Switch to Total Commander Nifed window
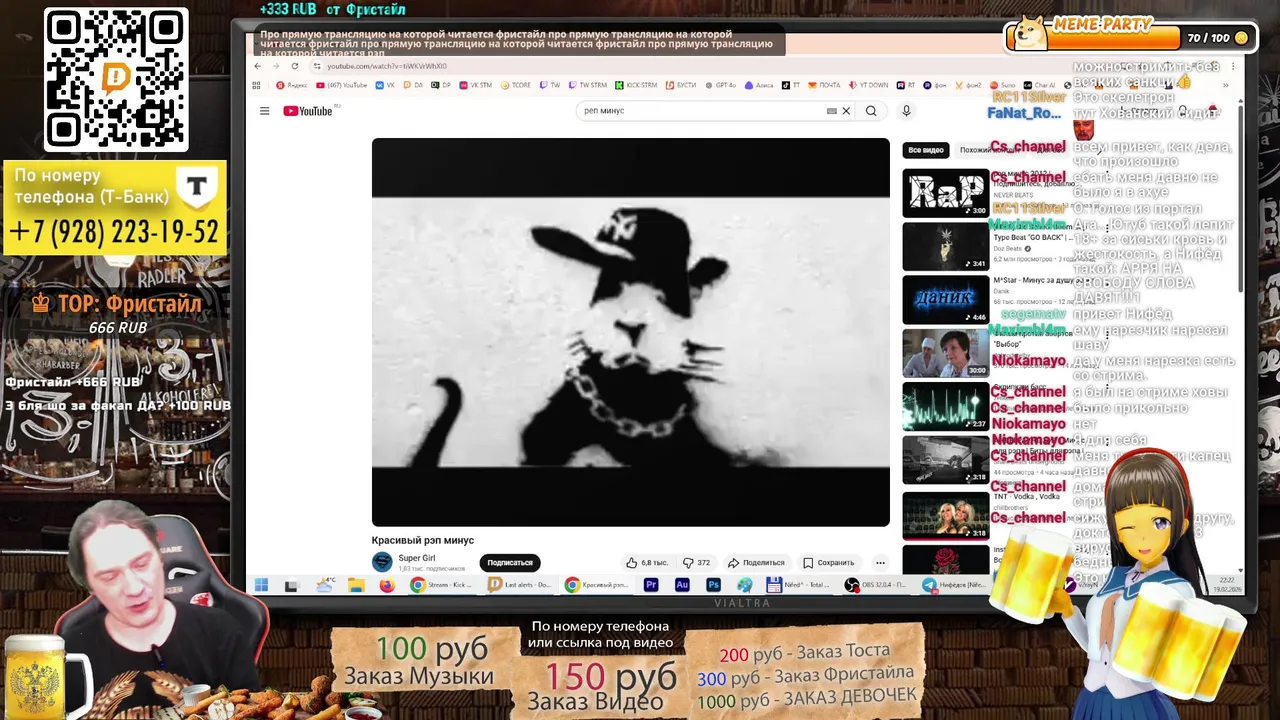 (799, 585)
